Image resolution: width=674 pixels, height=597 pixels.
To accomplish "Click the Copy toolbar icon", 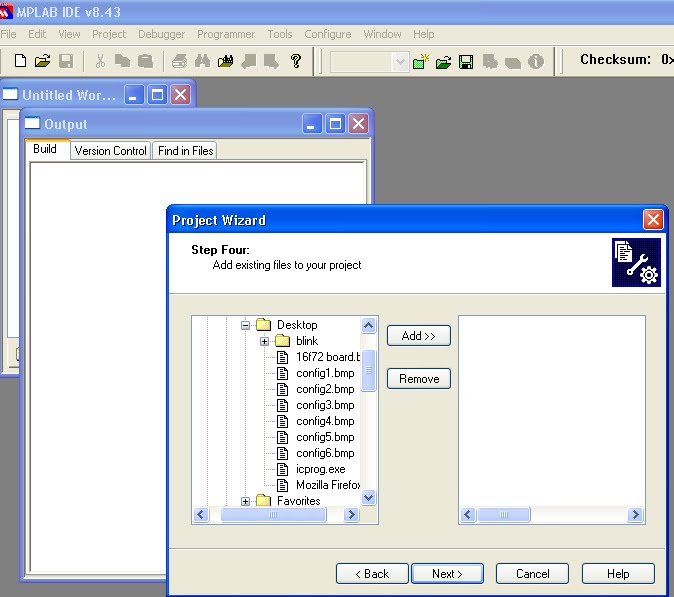I will [123, 61].
